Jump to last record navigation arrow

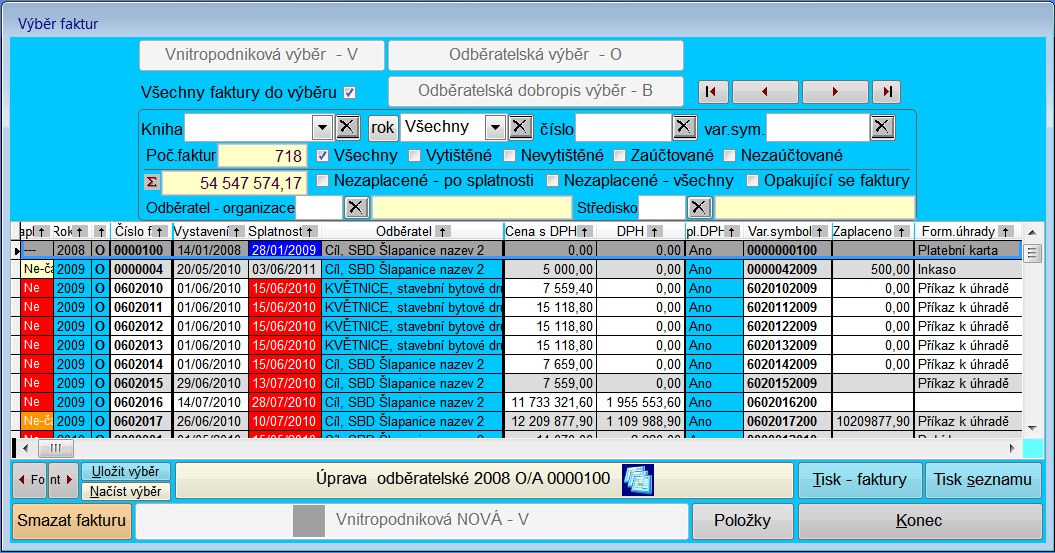pyautogui.click(x=886, y=92)
